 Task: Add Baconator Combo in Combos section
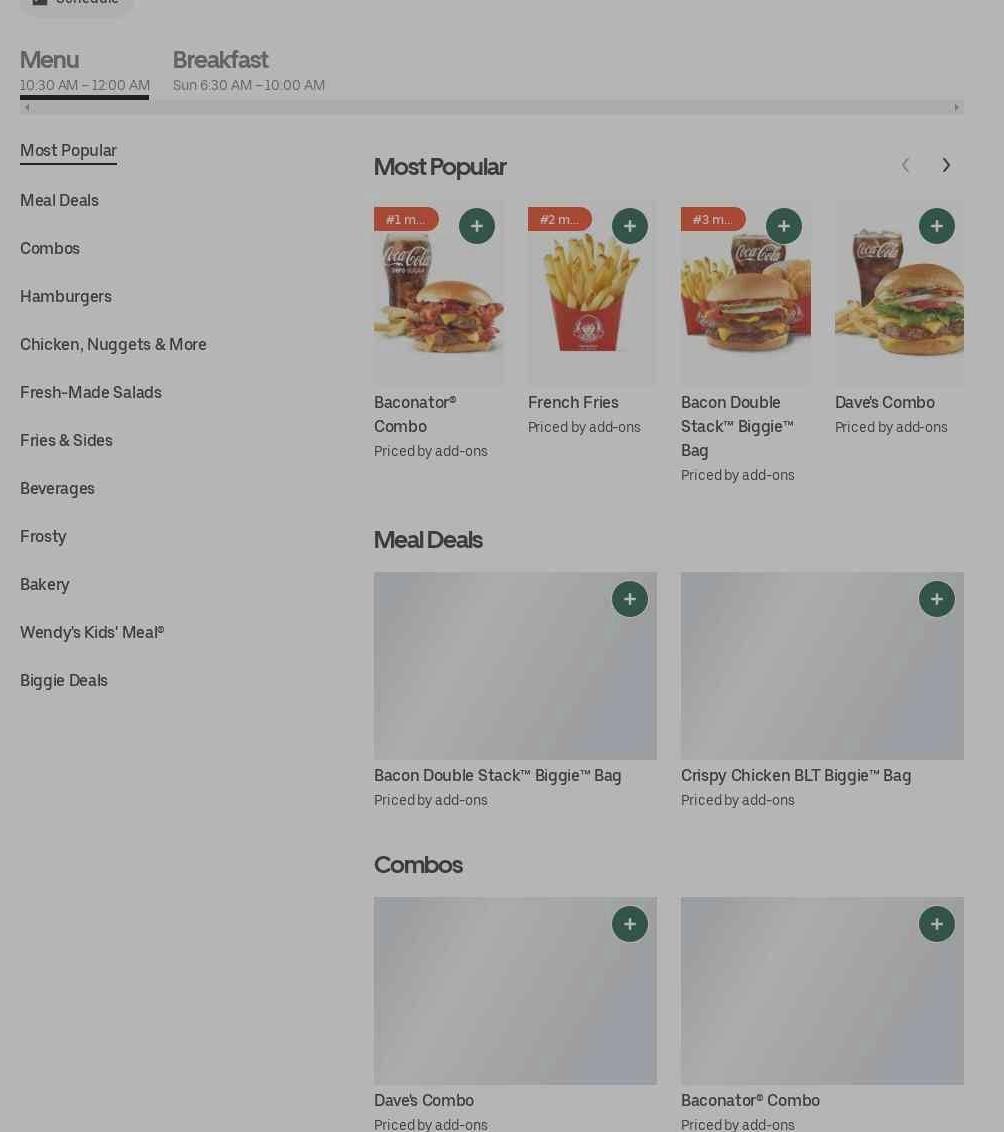[x=936, y=924]
